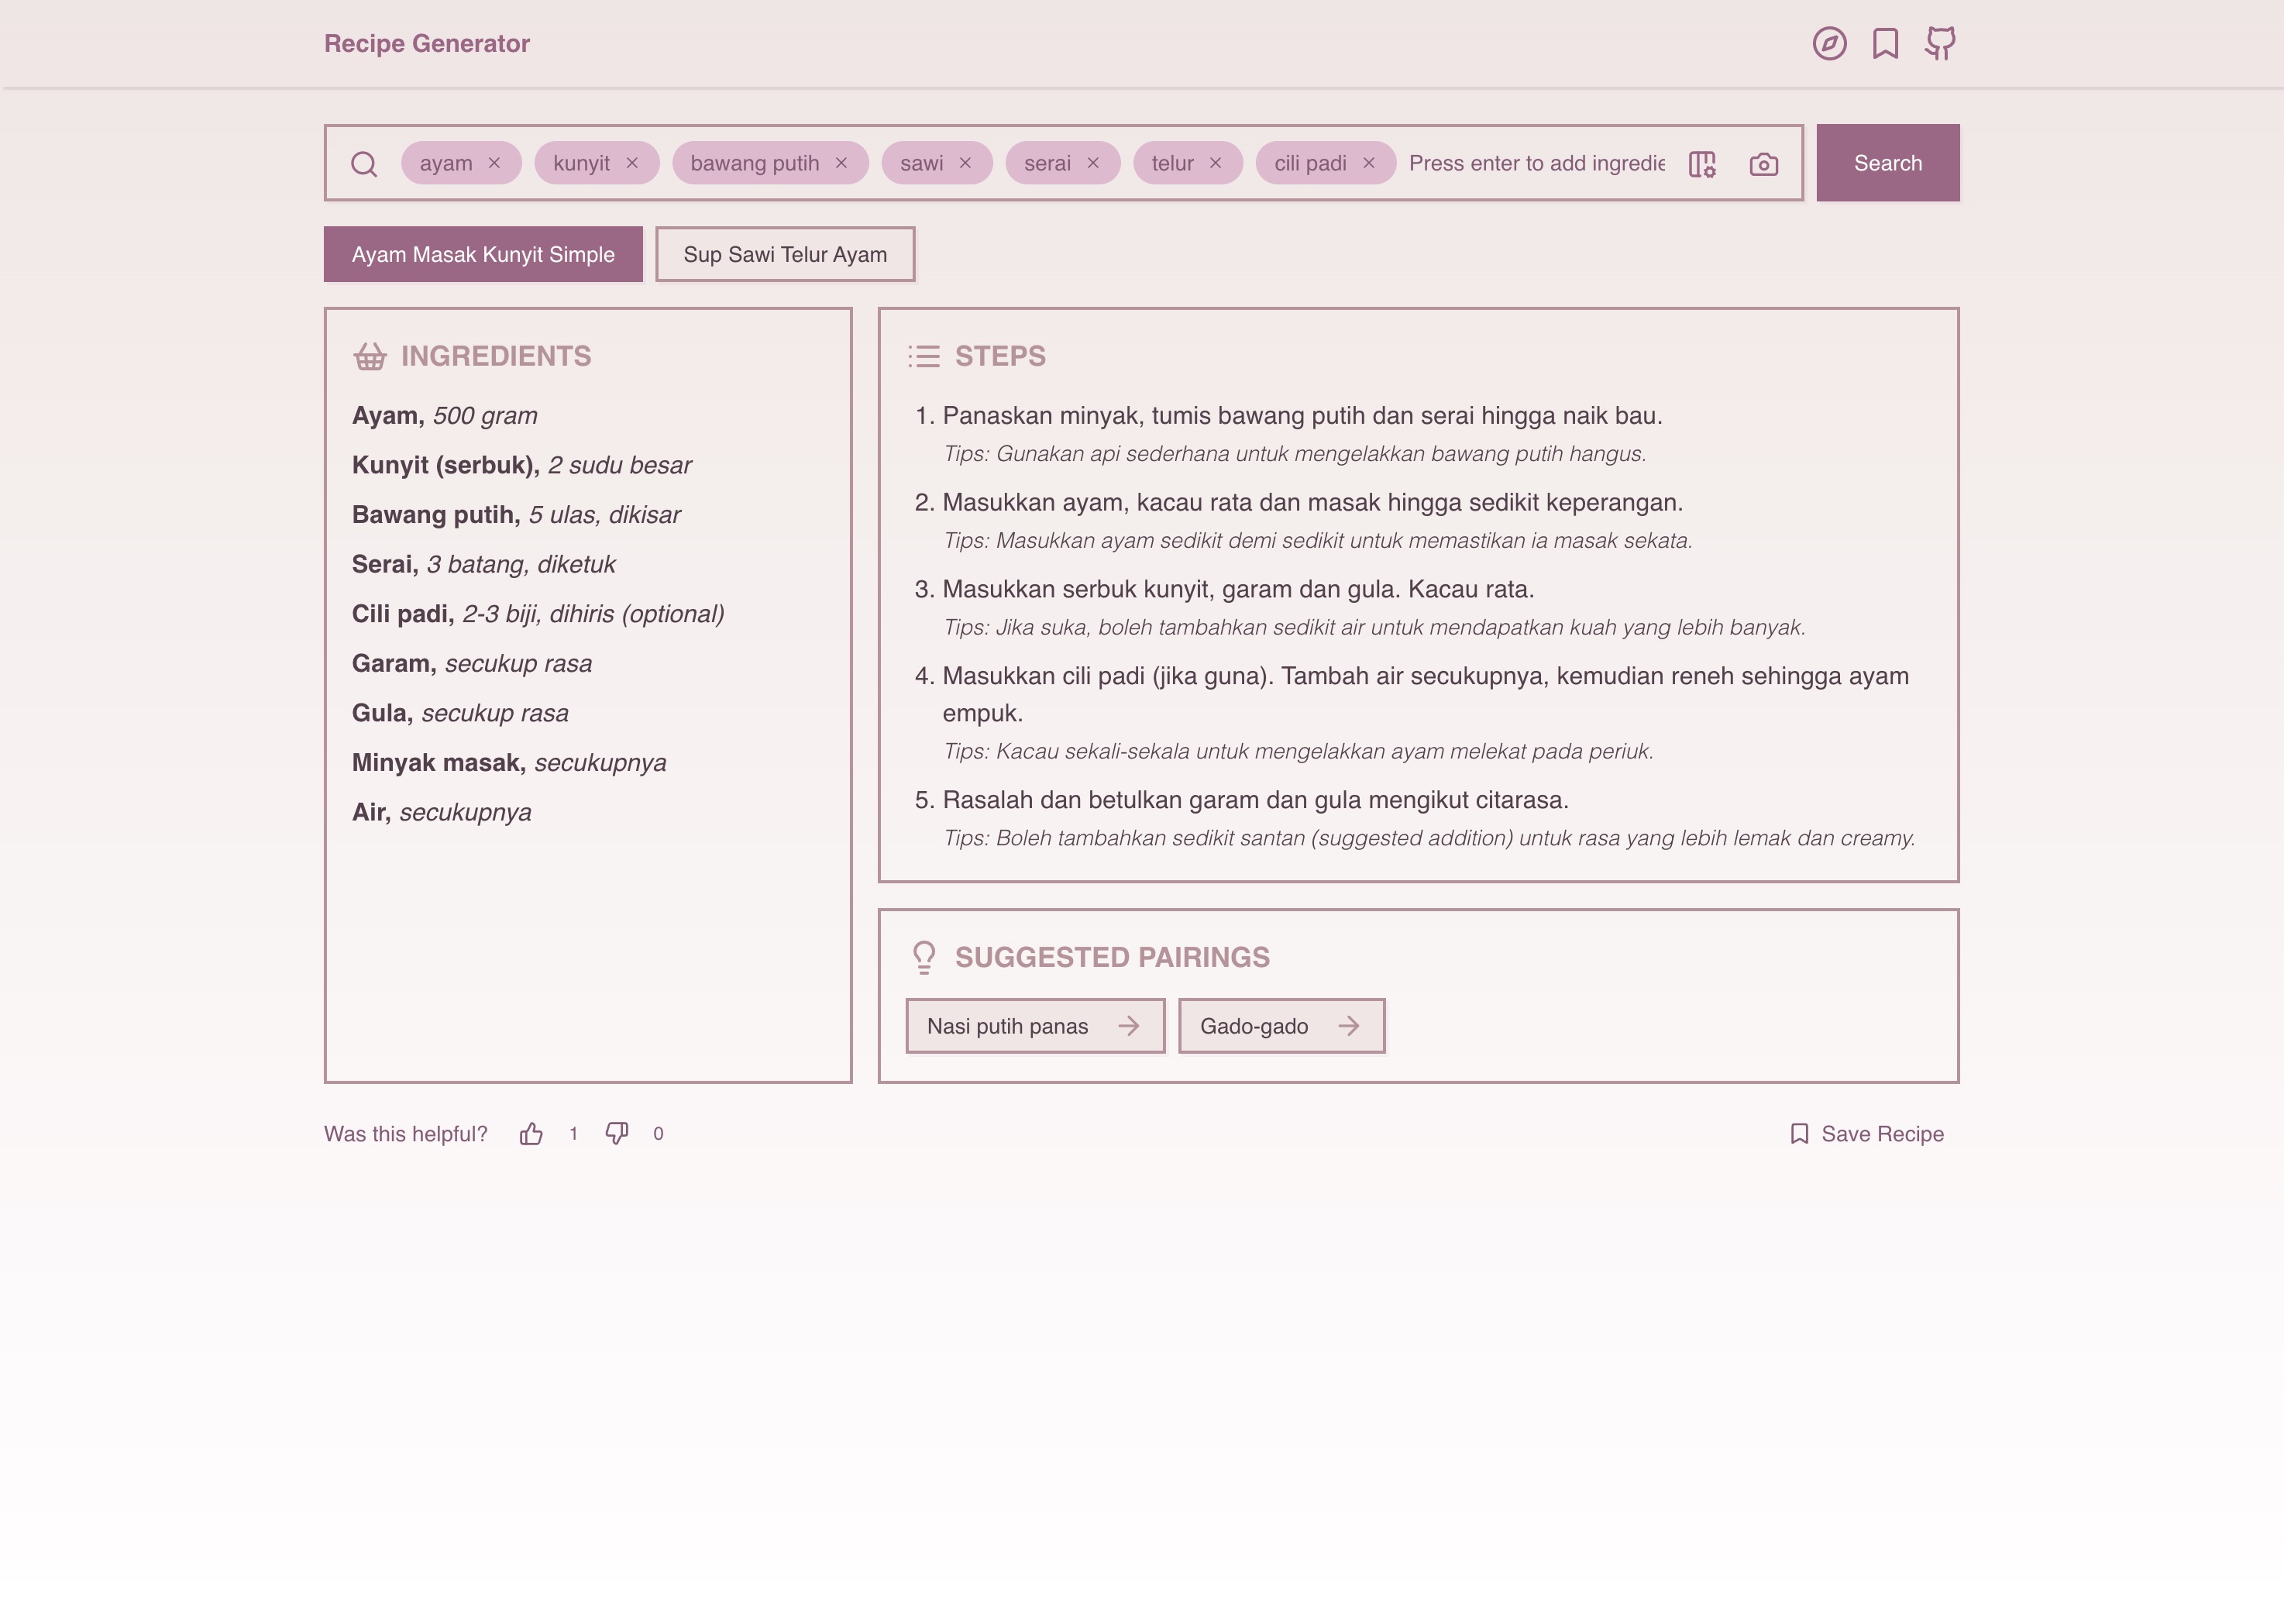
Task: Open saved recipes bookmark icon in header
Action: coord(1885,43)
